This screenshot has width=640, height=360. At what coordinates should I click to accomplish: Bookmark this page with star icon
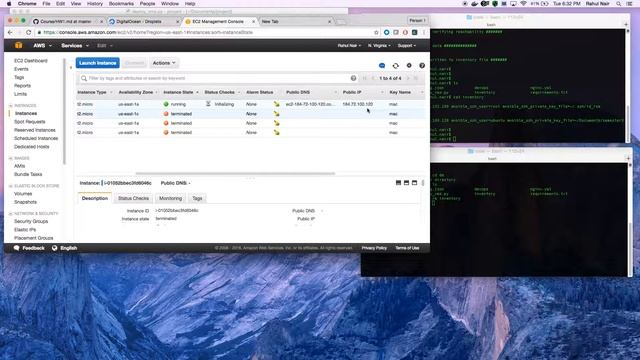pyautogui.click(x=376, y=32)
